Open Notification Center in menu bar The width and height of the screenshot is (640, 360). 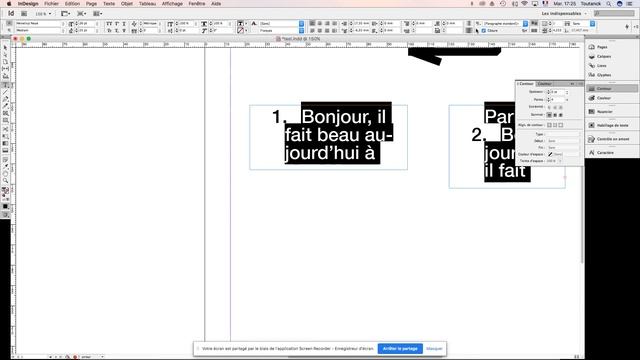pyautogui.click(x=630, y=4)
